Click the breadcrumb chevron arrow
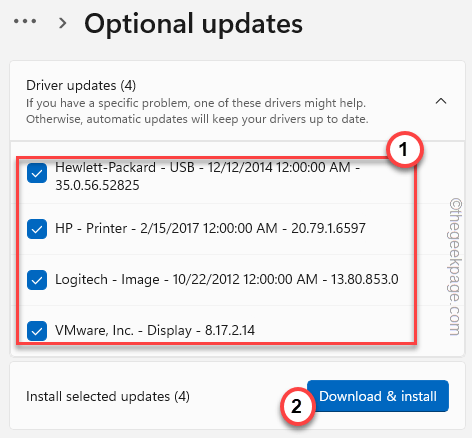Viewport: 472px width, 438px height. 62,23
